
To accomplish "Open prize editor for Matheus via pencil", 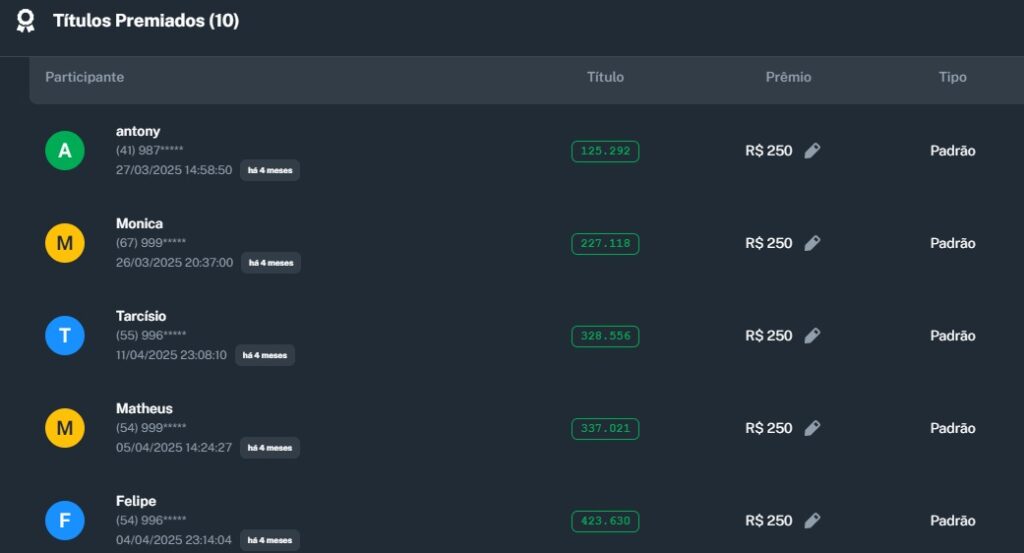I will (x=812, y=428).
